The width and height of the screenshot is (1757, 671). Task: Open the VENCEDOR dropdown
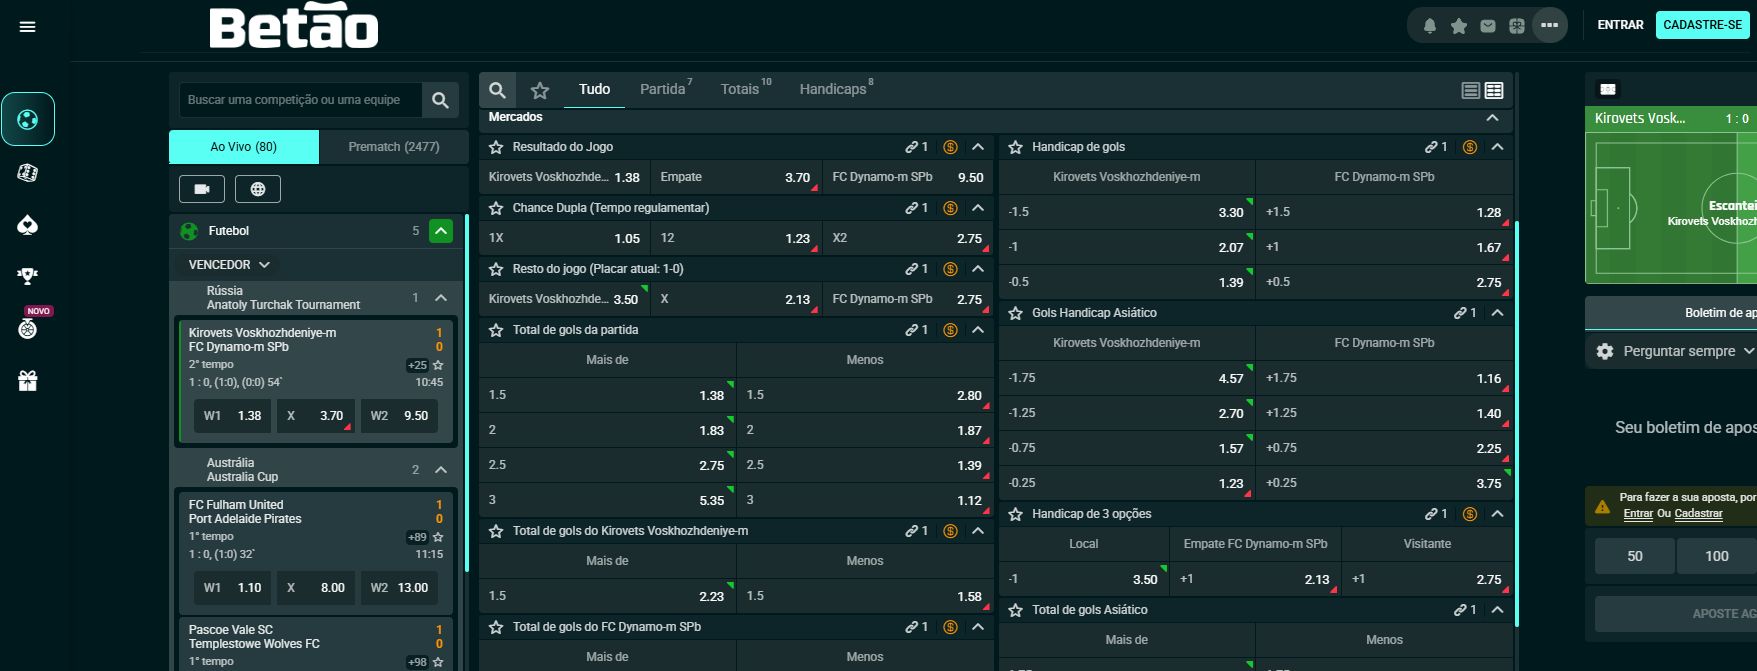click(229, 265)
